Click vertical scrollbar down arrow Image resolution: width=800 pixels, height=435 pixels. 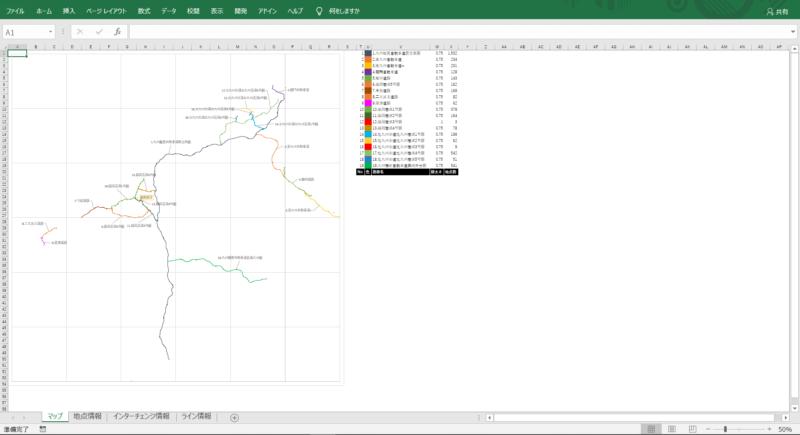point(794,408)
